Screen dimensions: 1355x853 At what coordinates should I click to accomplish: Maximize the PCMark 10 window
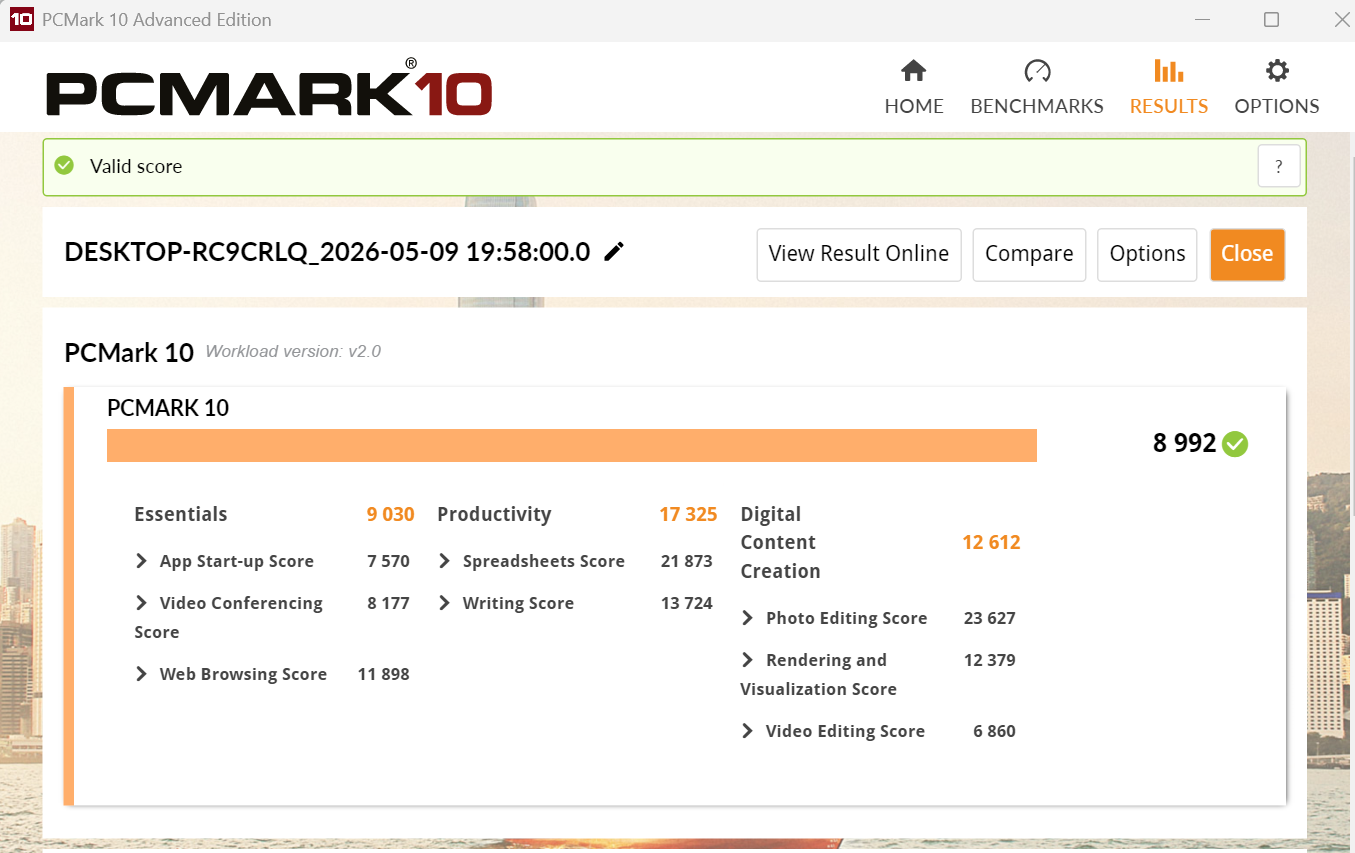(x=1271, y=19)
